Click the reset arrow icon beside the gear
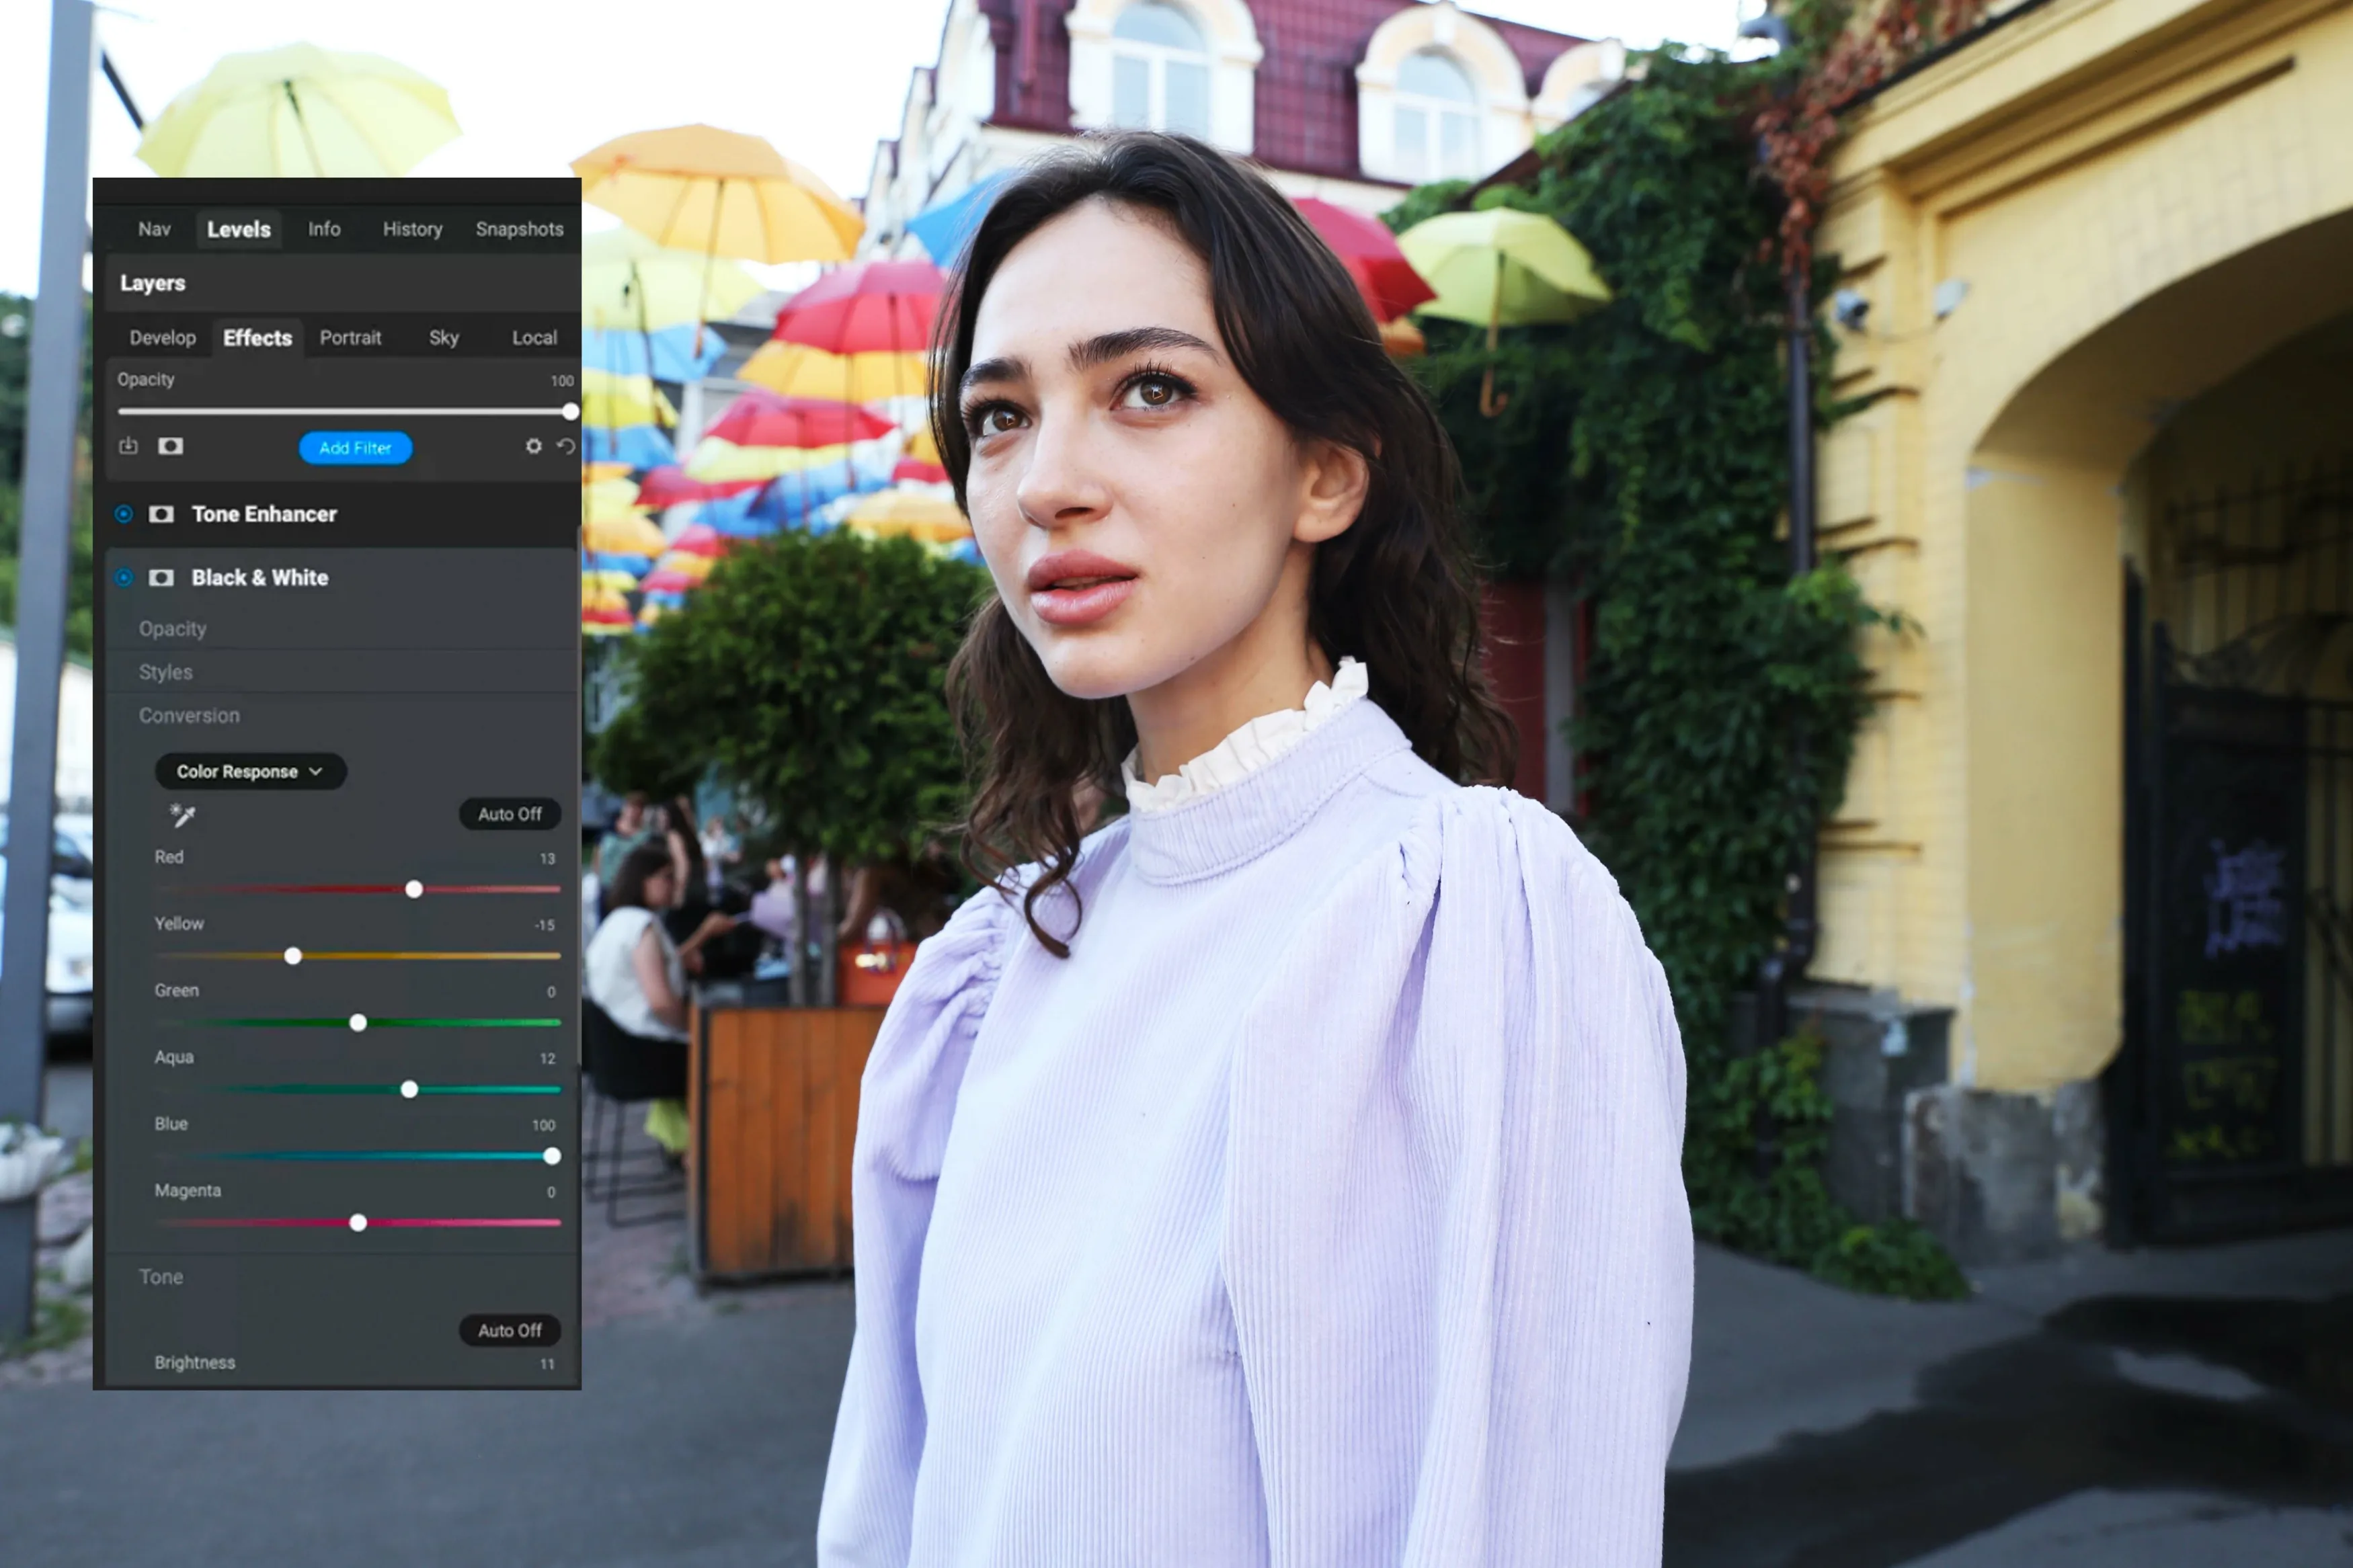 pos(566,446)
